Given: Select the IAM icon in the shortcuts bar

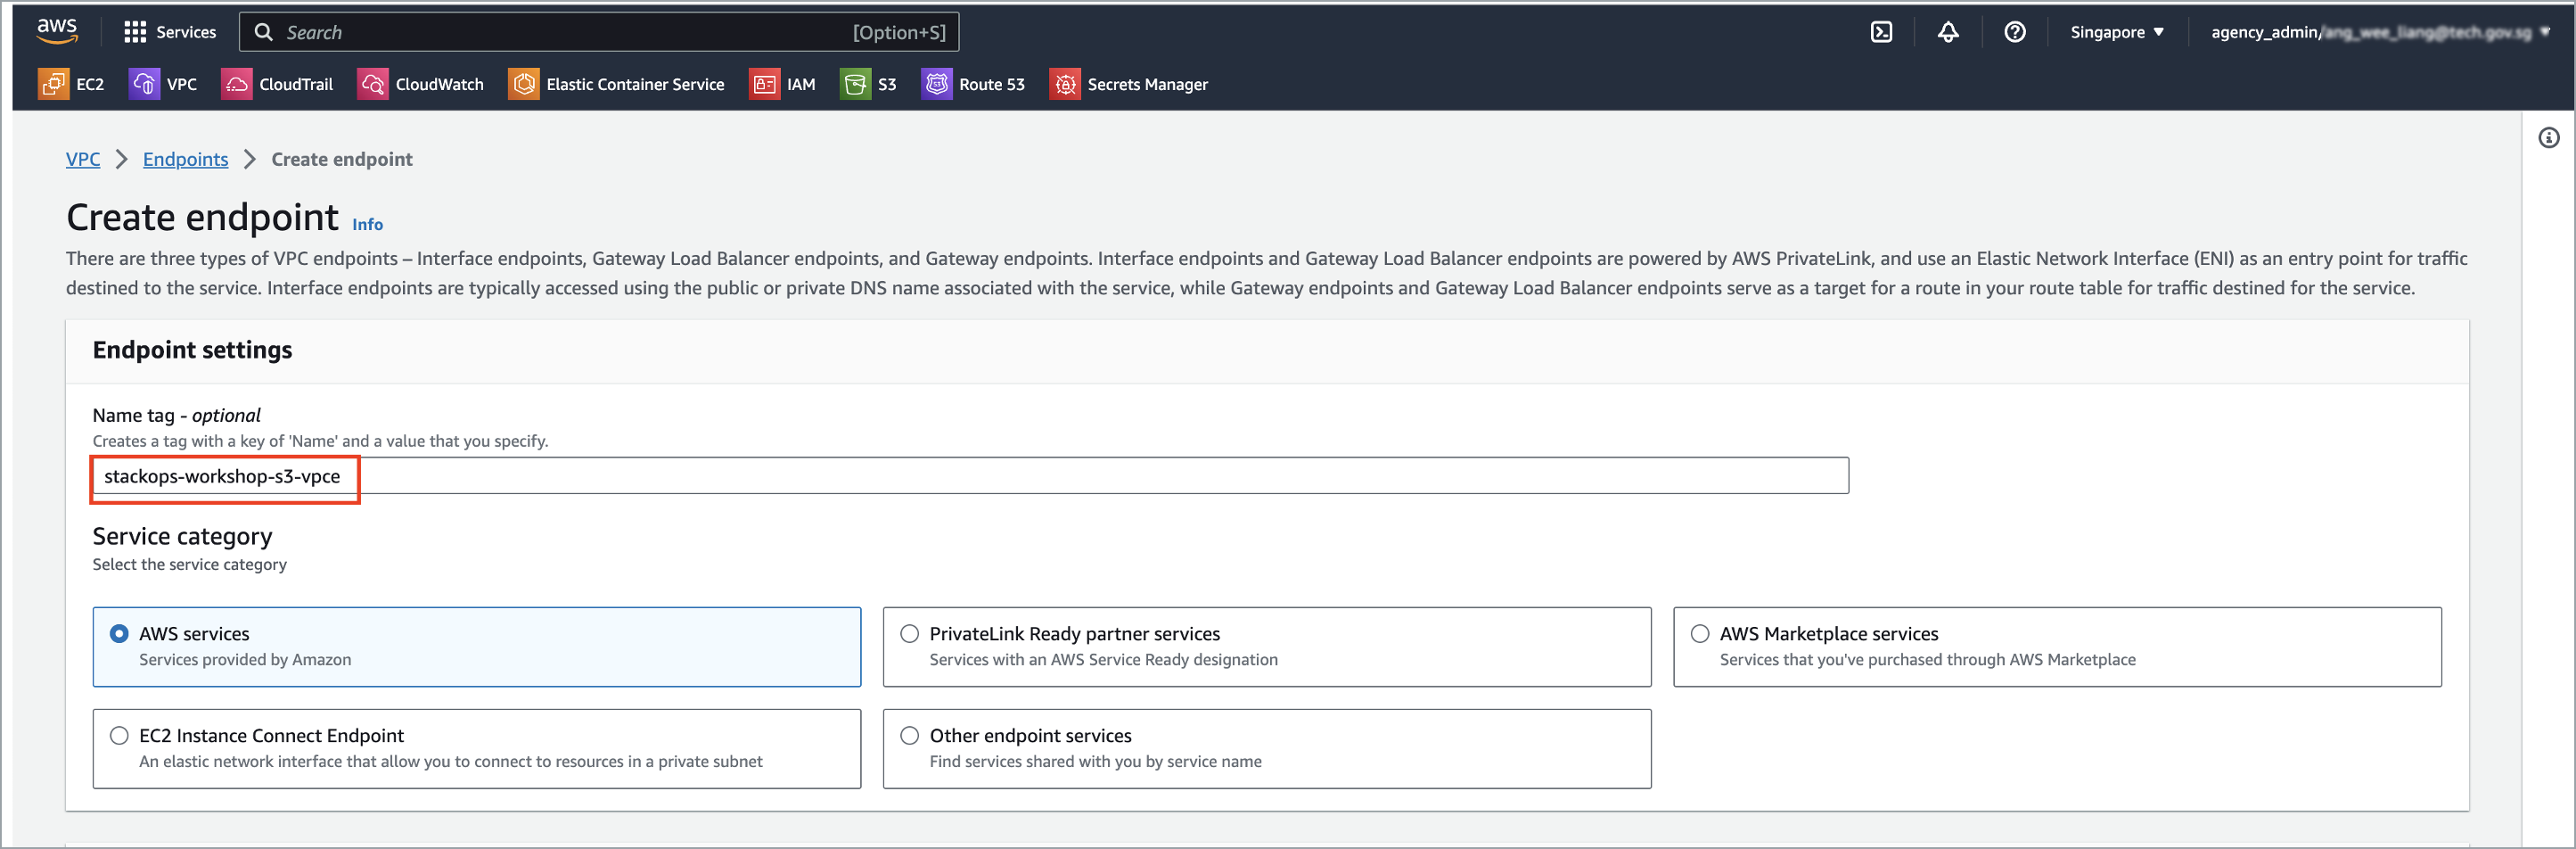Looking at the screenshot, I should [765, 84].
